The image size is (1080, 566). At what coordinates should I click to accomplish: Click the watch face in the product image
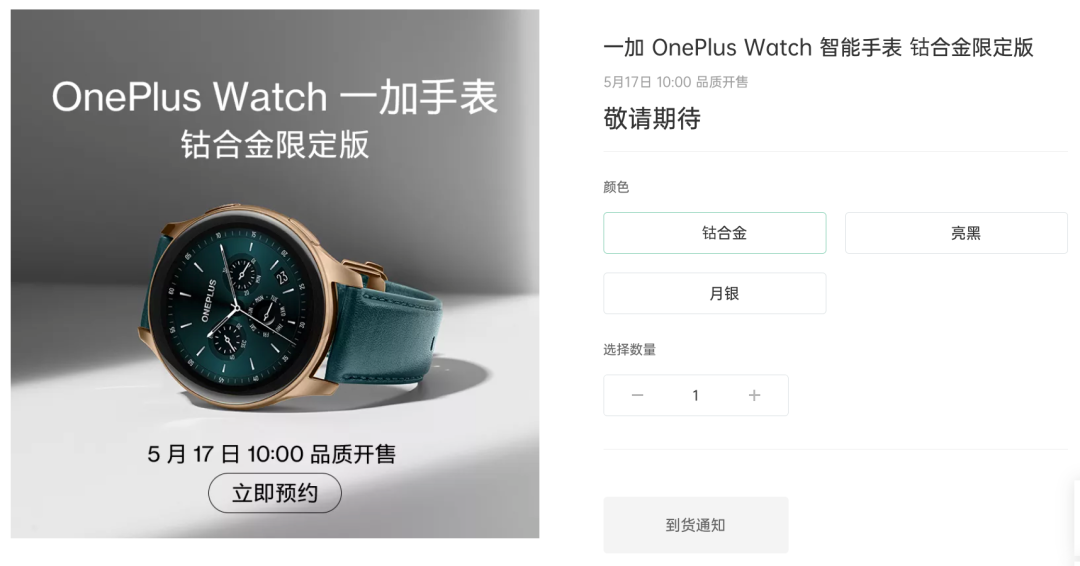click(x=235, y=304)
